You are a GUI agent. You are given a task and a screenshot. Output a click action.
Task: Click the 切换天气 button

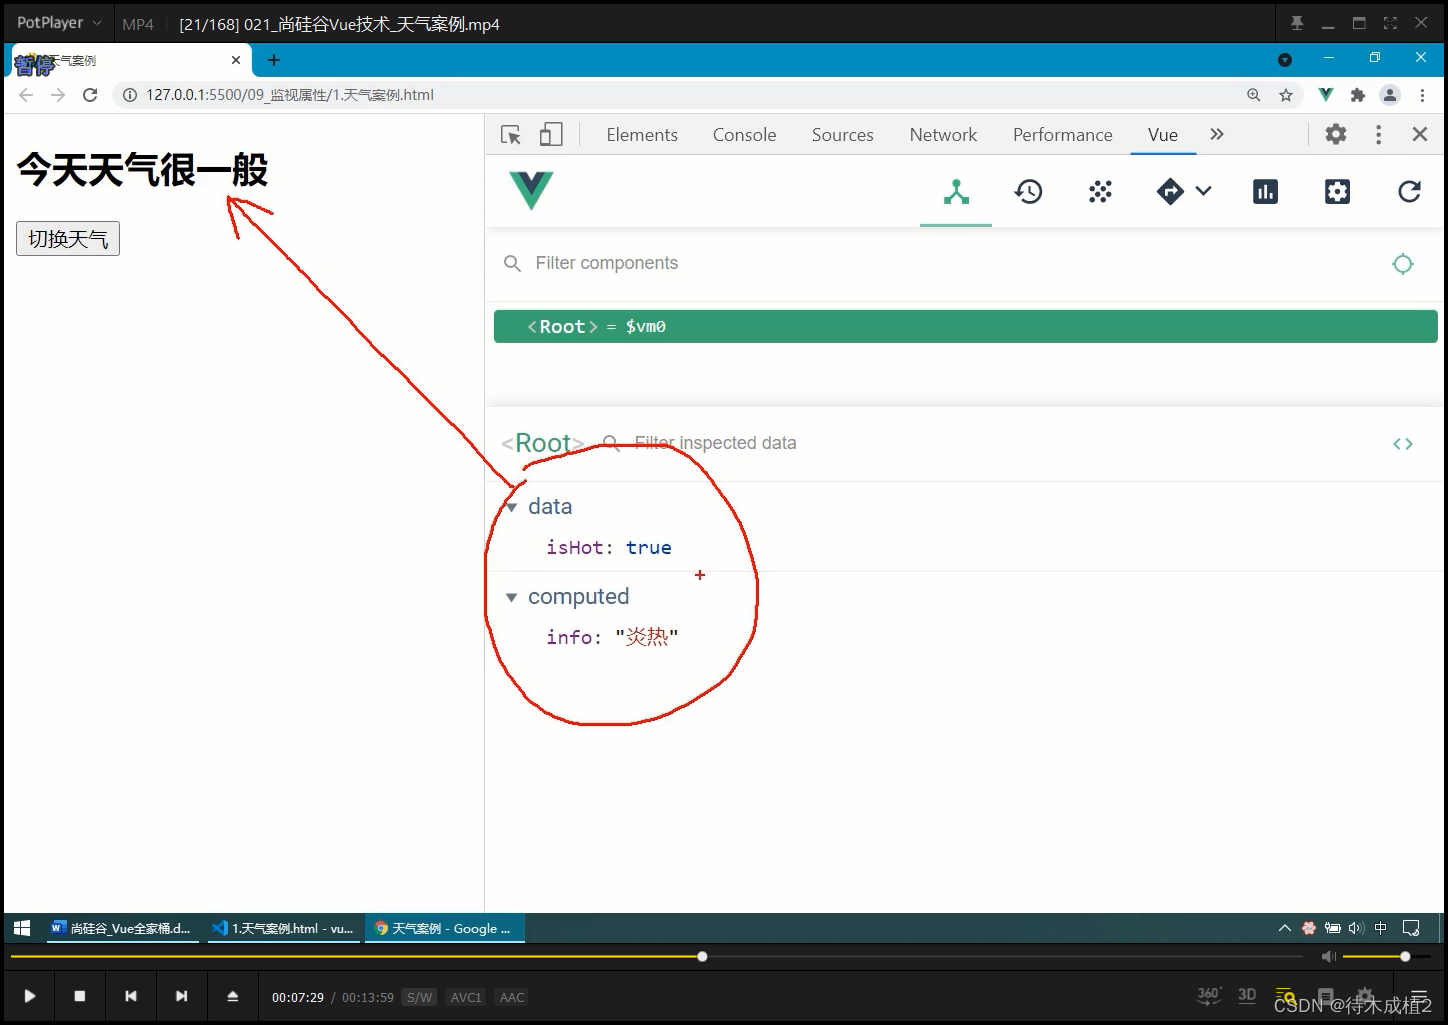[x=68, y=239]
